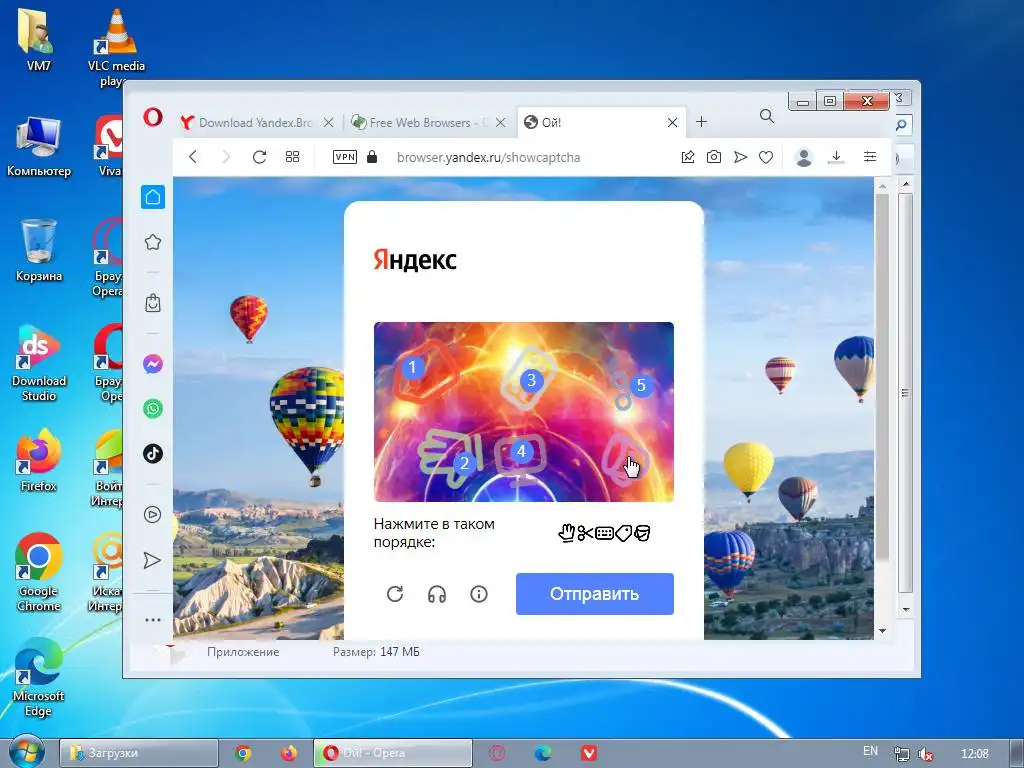Viewport: 1024px width, 768px height.
Task: Click captcha marker number 1
Action: (x=412, y=367)
